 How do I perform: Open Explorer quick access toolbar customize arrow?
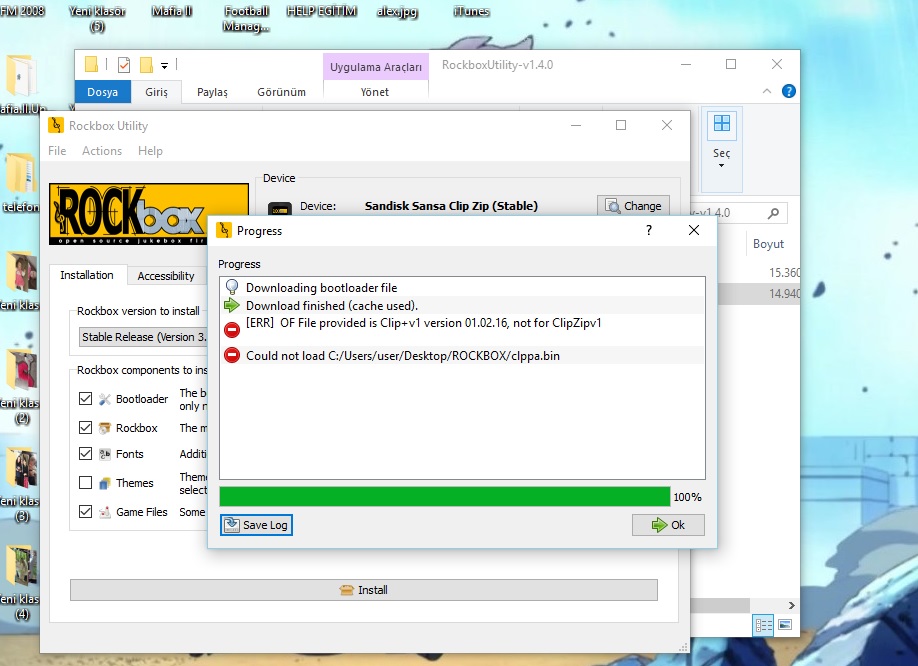point(165,66)
